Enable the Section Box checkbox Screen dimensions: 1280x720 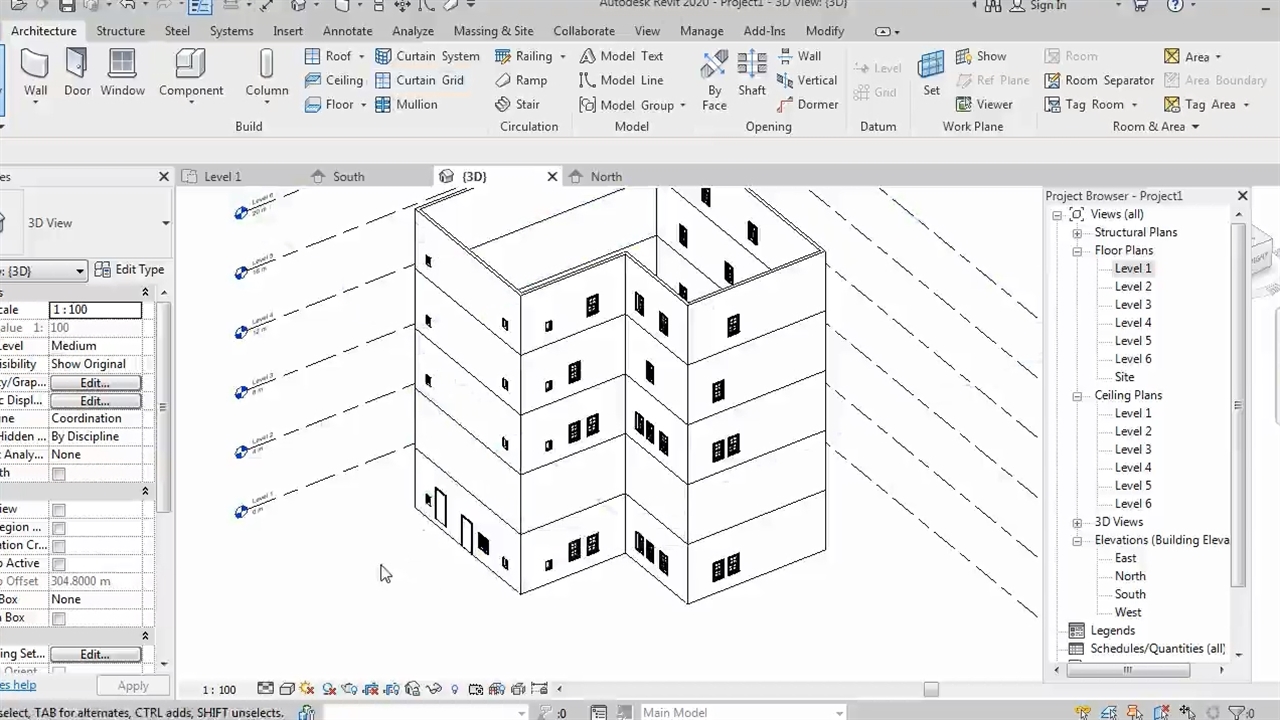(x=59, y=618)
